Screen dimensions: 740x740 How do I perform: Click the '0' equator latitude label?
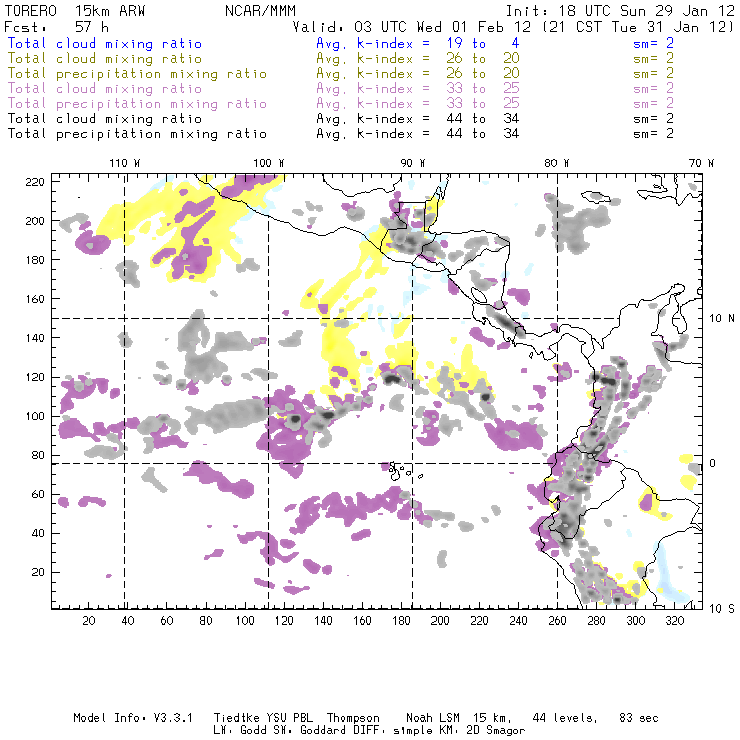(712, 463)
